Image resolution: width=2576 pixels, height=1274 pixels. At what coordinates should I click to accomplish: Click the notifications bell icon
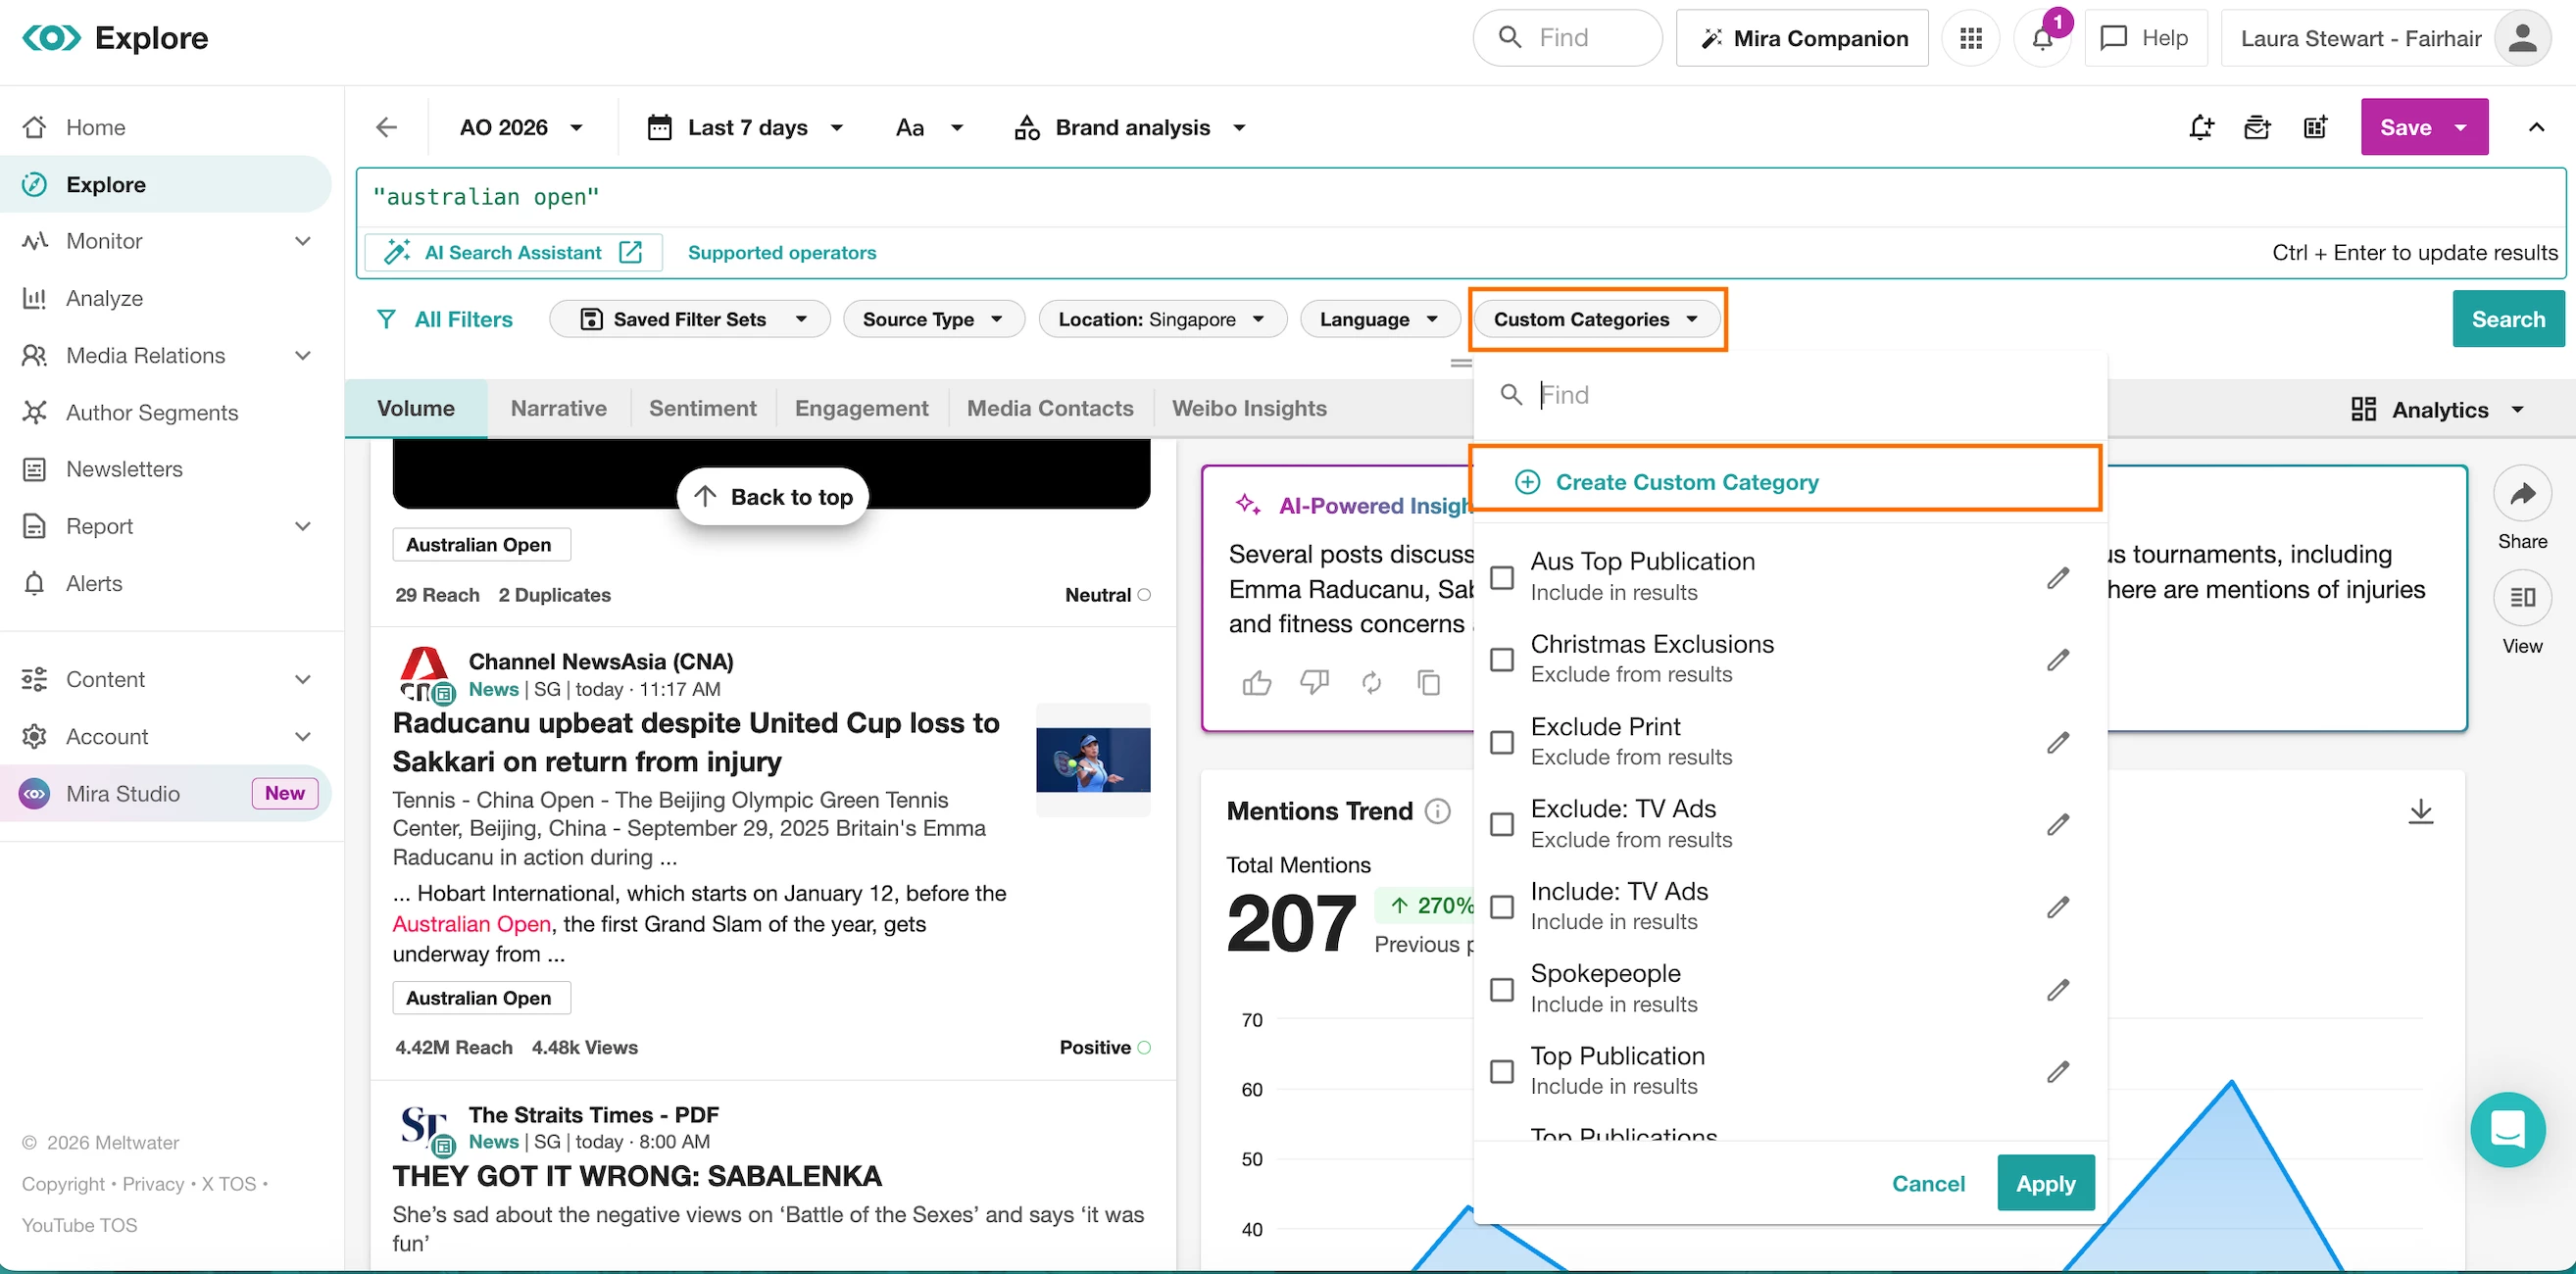[2042, 39]
